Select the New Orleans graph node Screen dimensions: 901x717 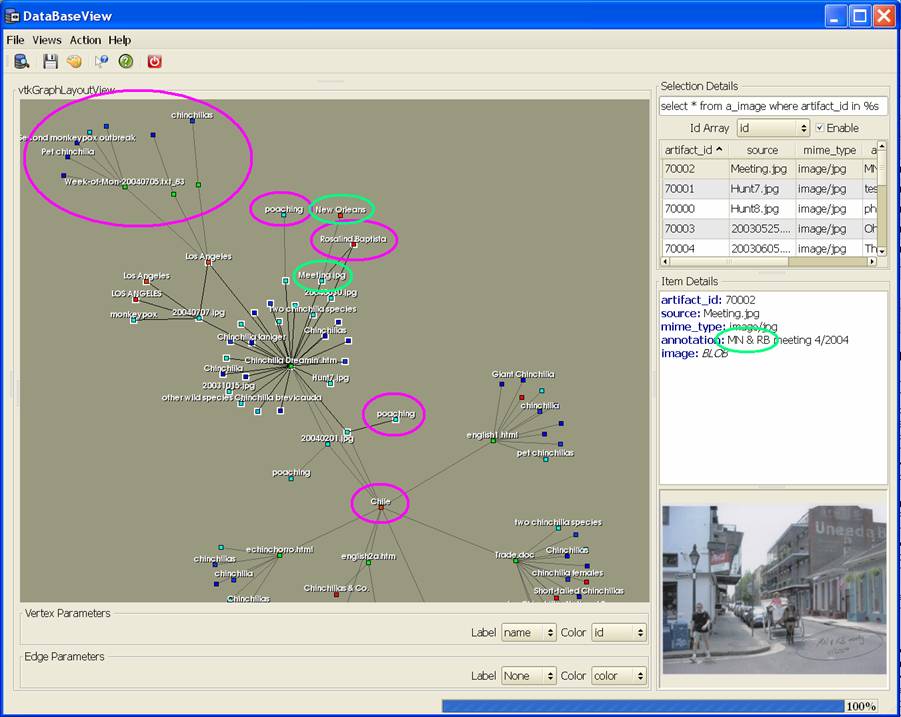[340, 214]
